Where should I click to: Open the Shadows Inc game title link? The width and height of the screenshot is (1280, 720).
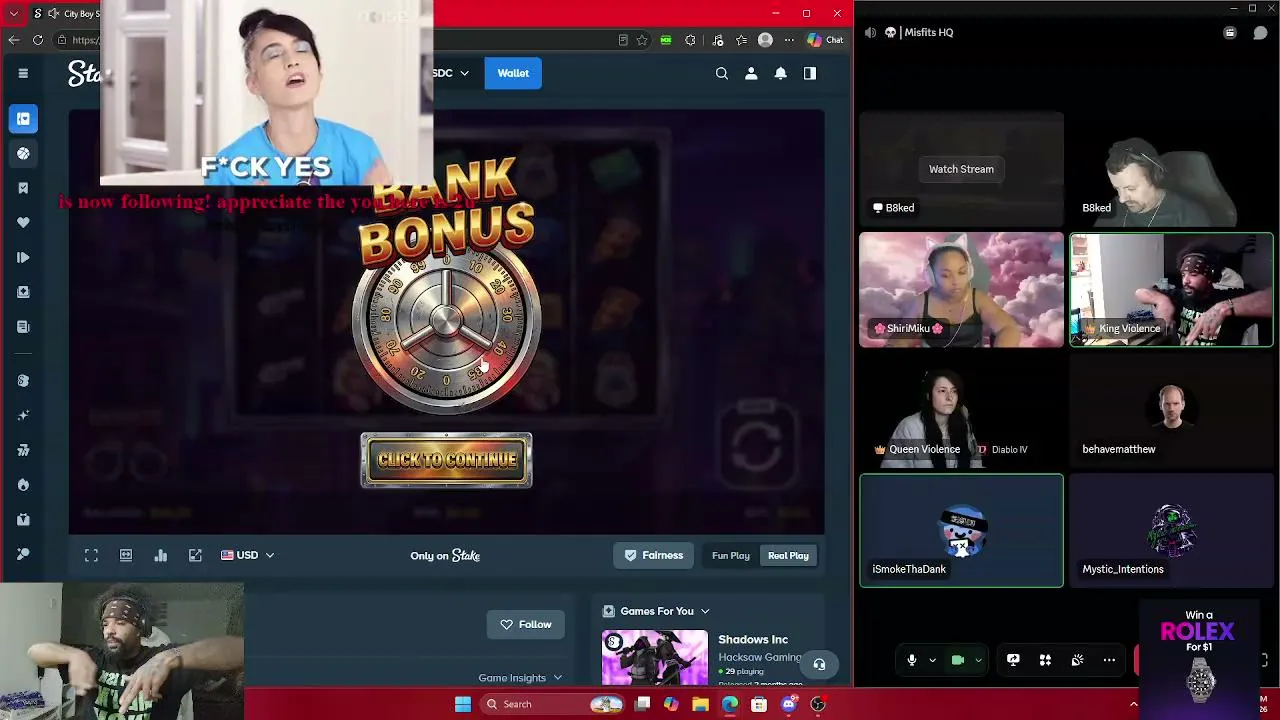[753, 639]
